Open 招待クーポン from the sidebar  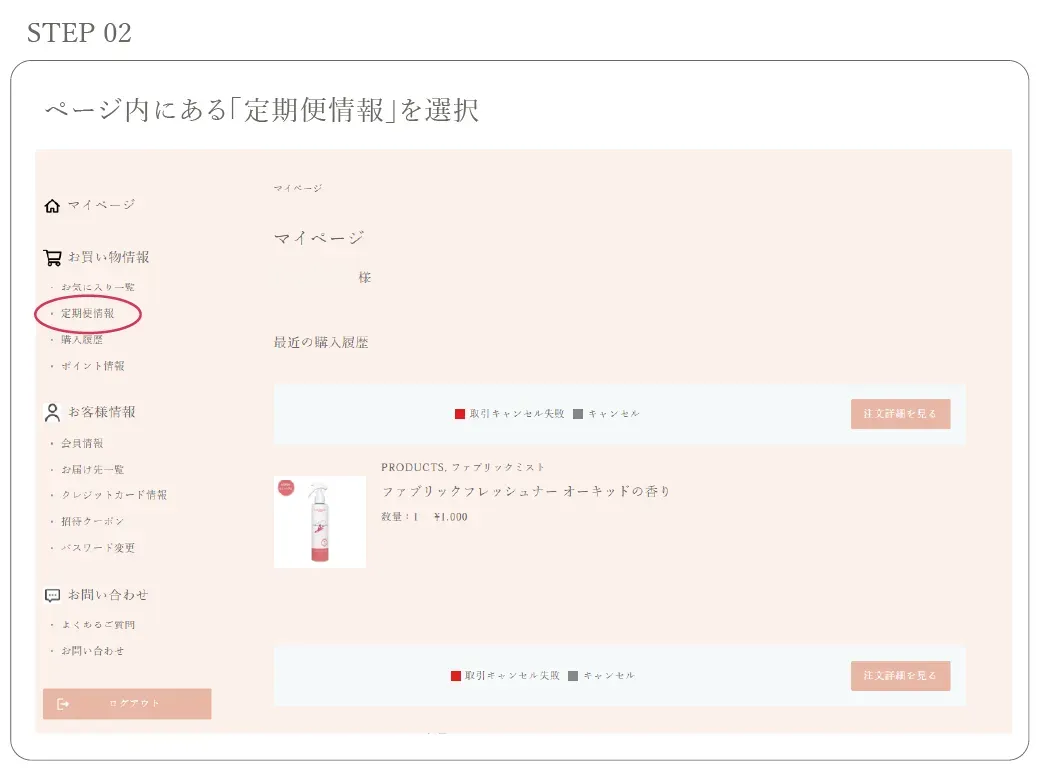tap(90, 521)
